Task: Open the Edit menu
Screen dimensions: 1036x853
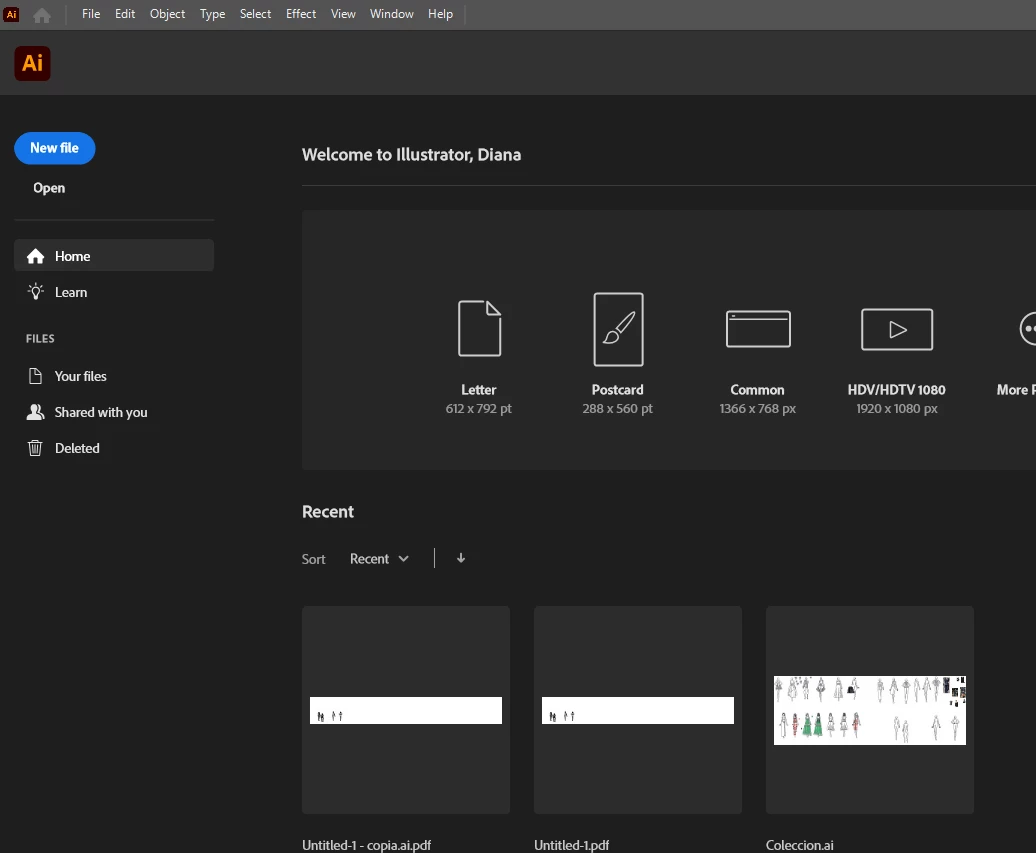Action: (125, 14)
